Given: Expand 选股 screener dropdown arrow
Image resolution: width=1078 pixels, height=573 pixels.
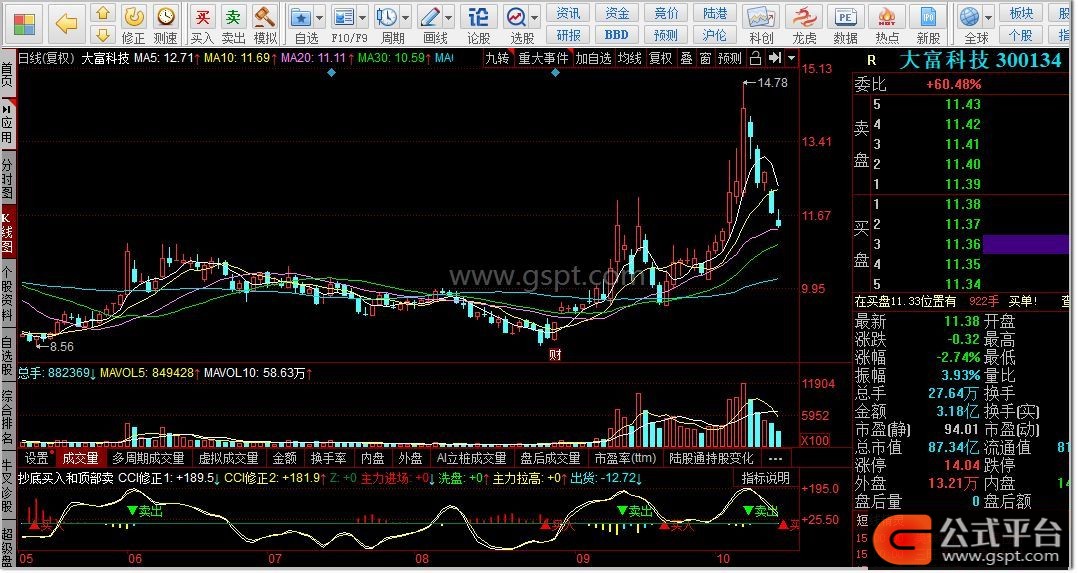Looking at the screenshot, I should [534, 17].
